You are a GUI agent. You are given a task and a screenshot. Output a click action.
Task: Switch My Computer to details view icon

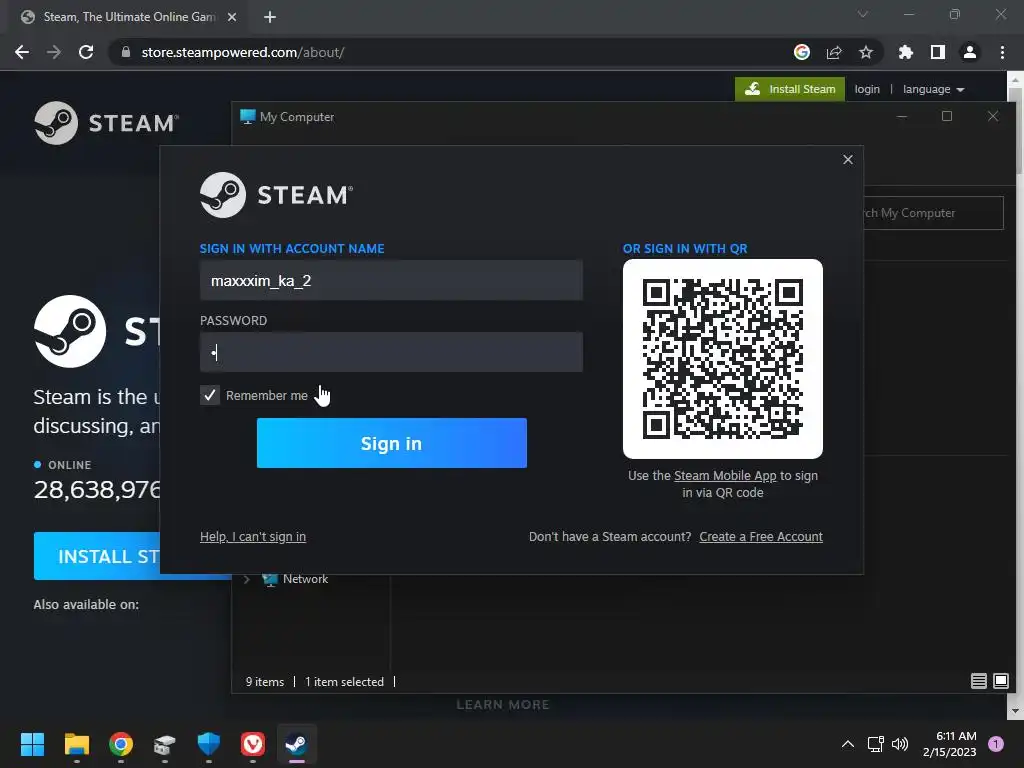pos(978,681)
